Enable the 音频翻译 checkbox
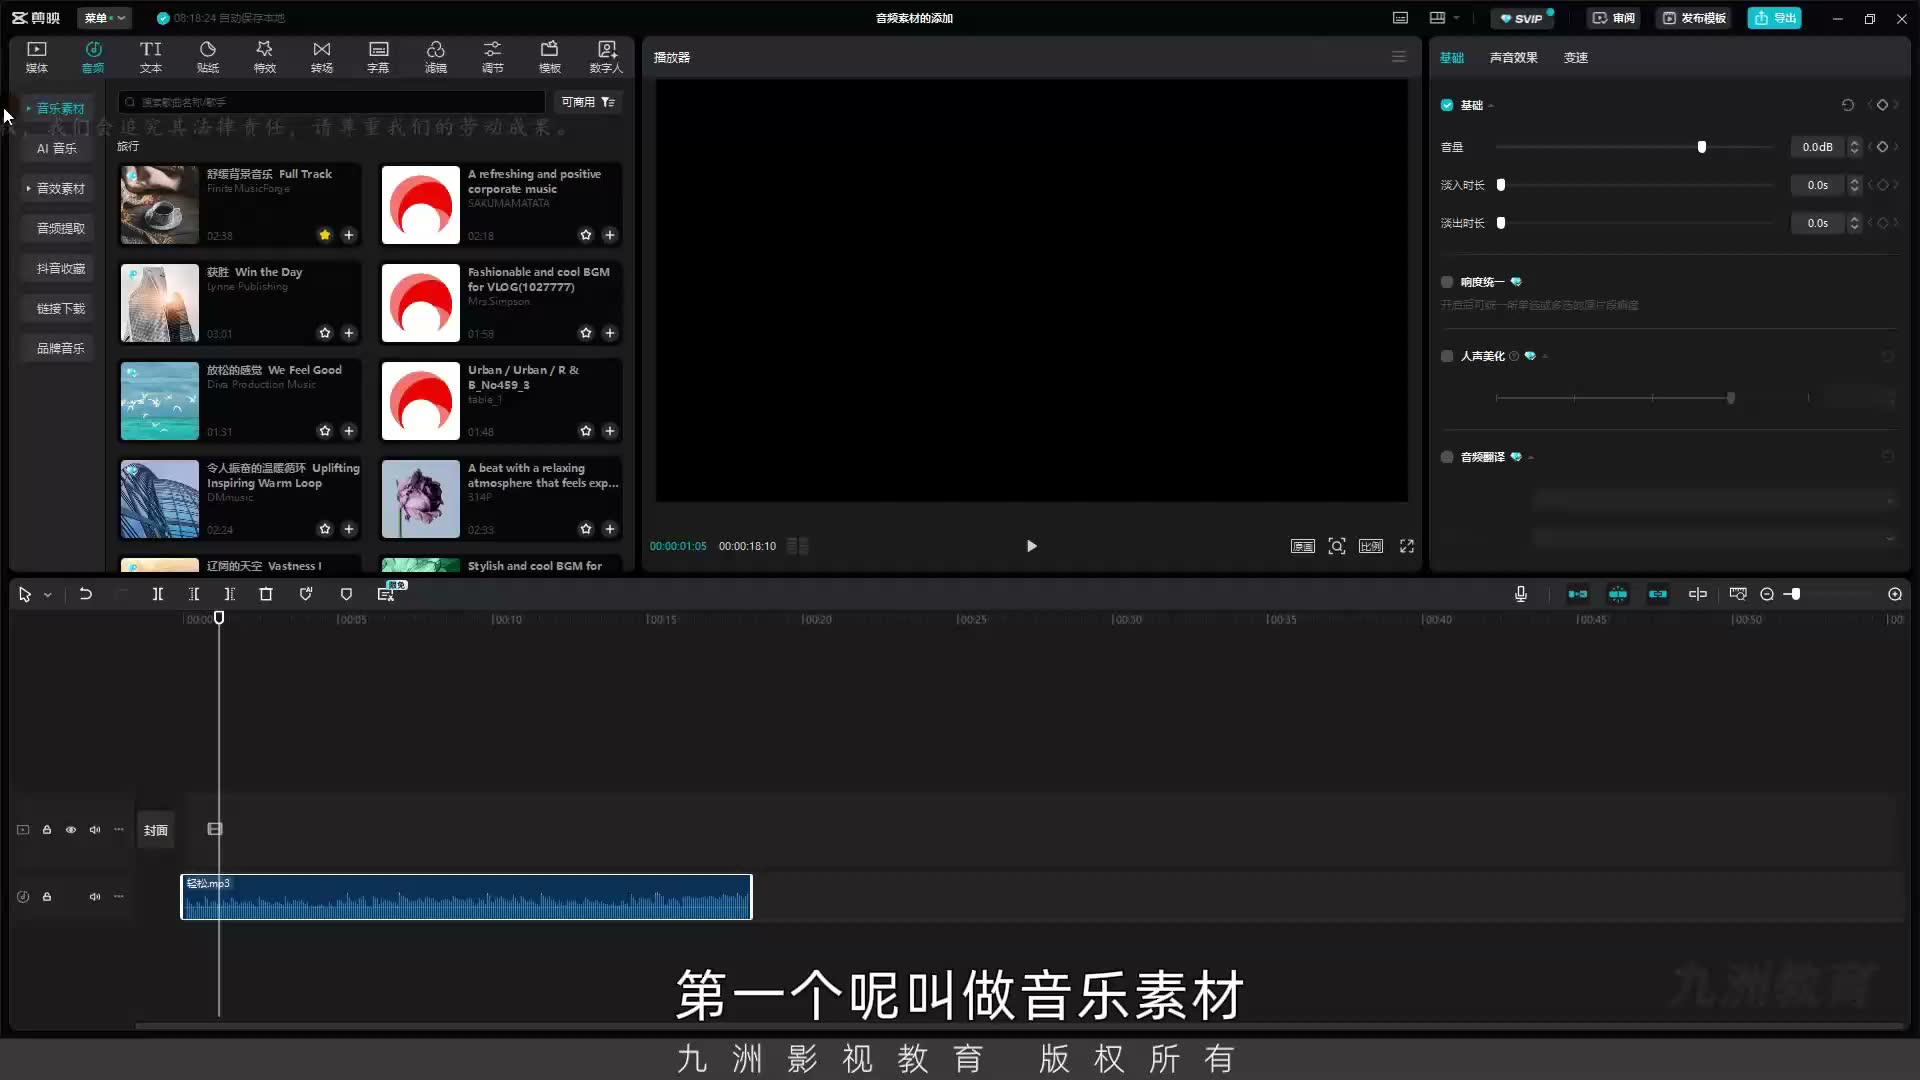 [x=1447, y=457]
